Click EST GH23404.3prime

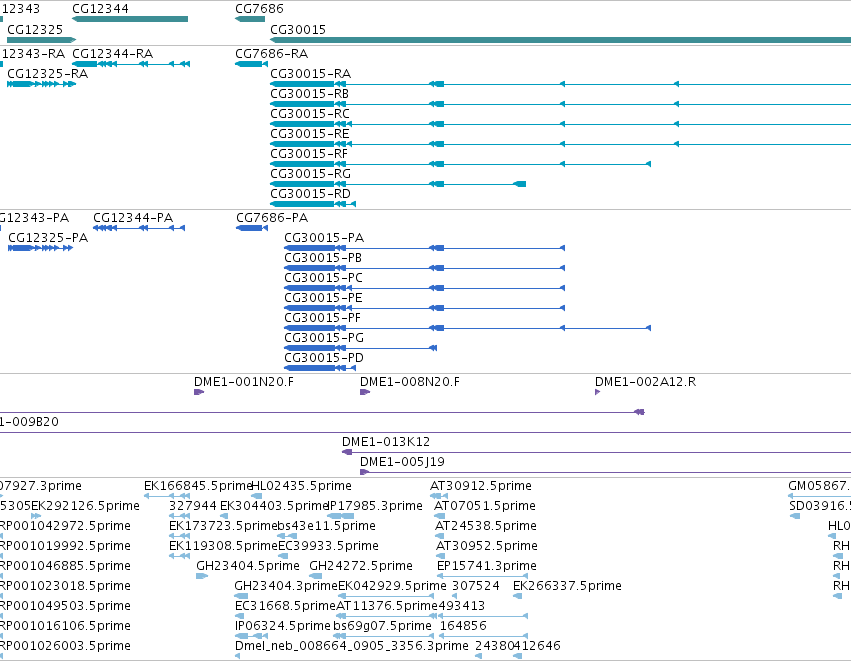[x=286, y=586]
